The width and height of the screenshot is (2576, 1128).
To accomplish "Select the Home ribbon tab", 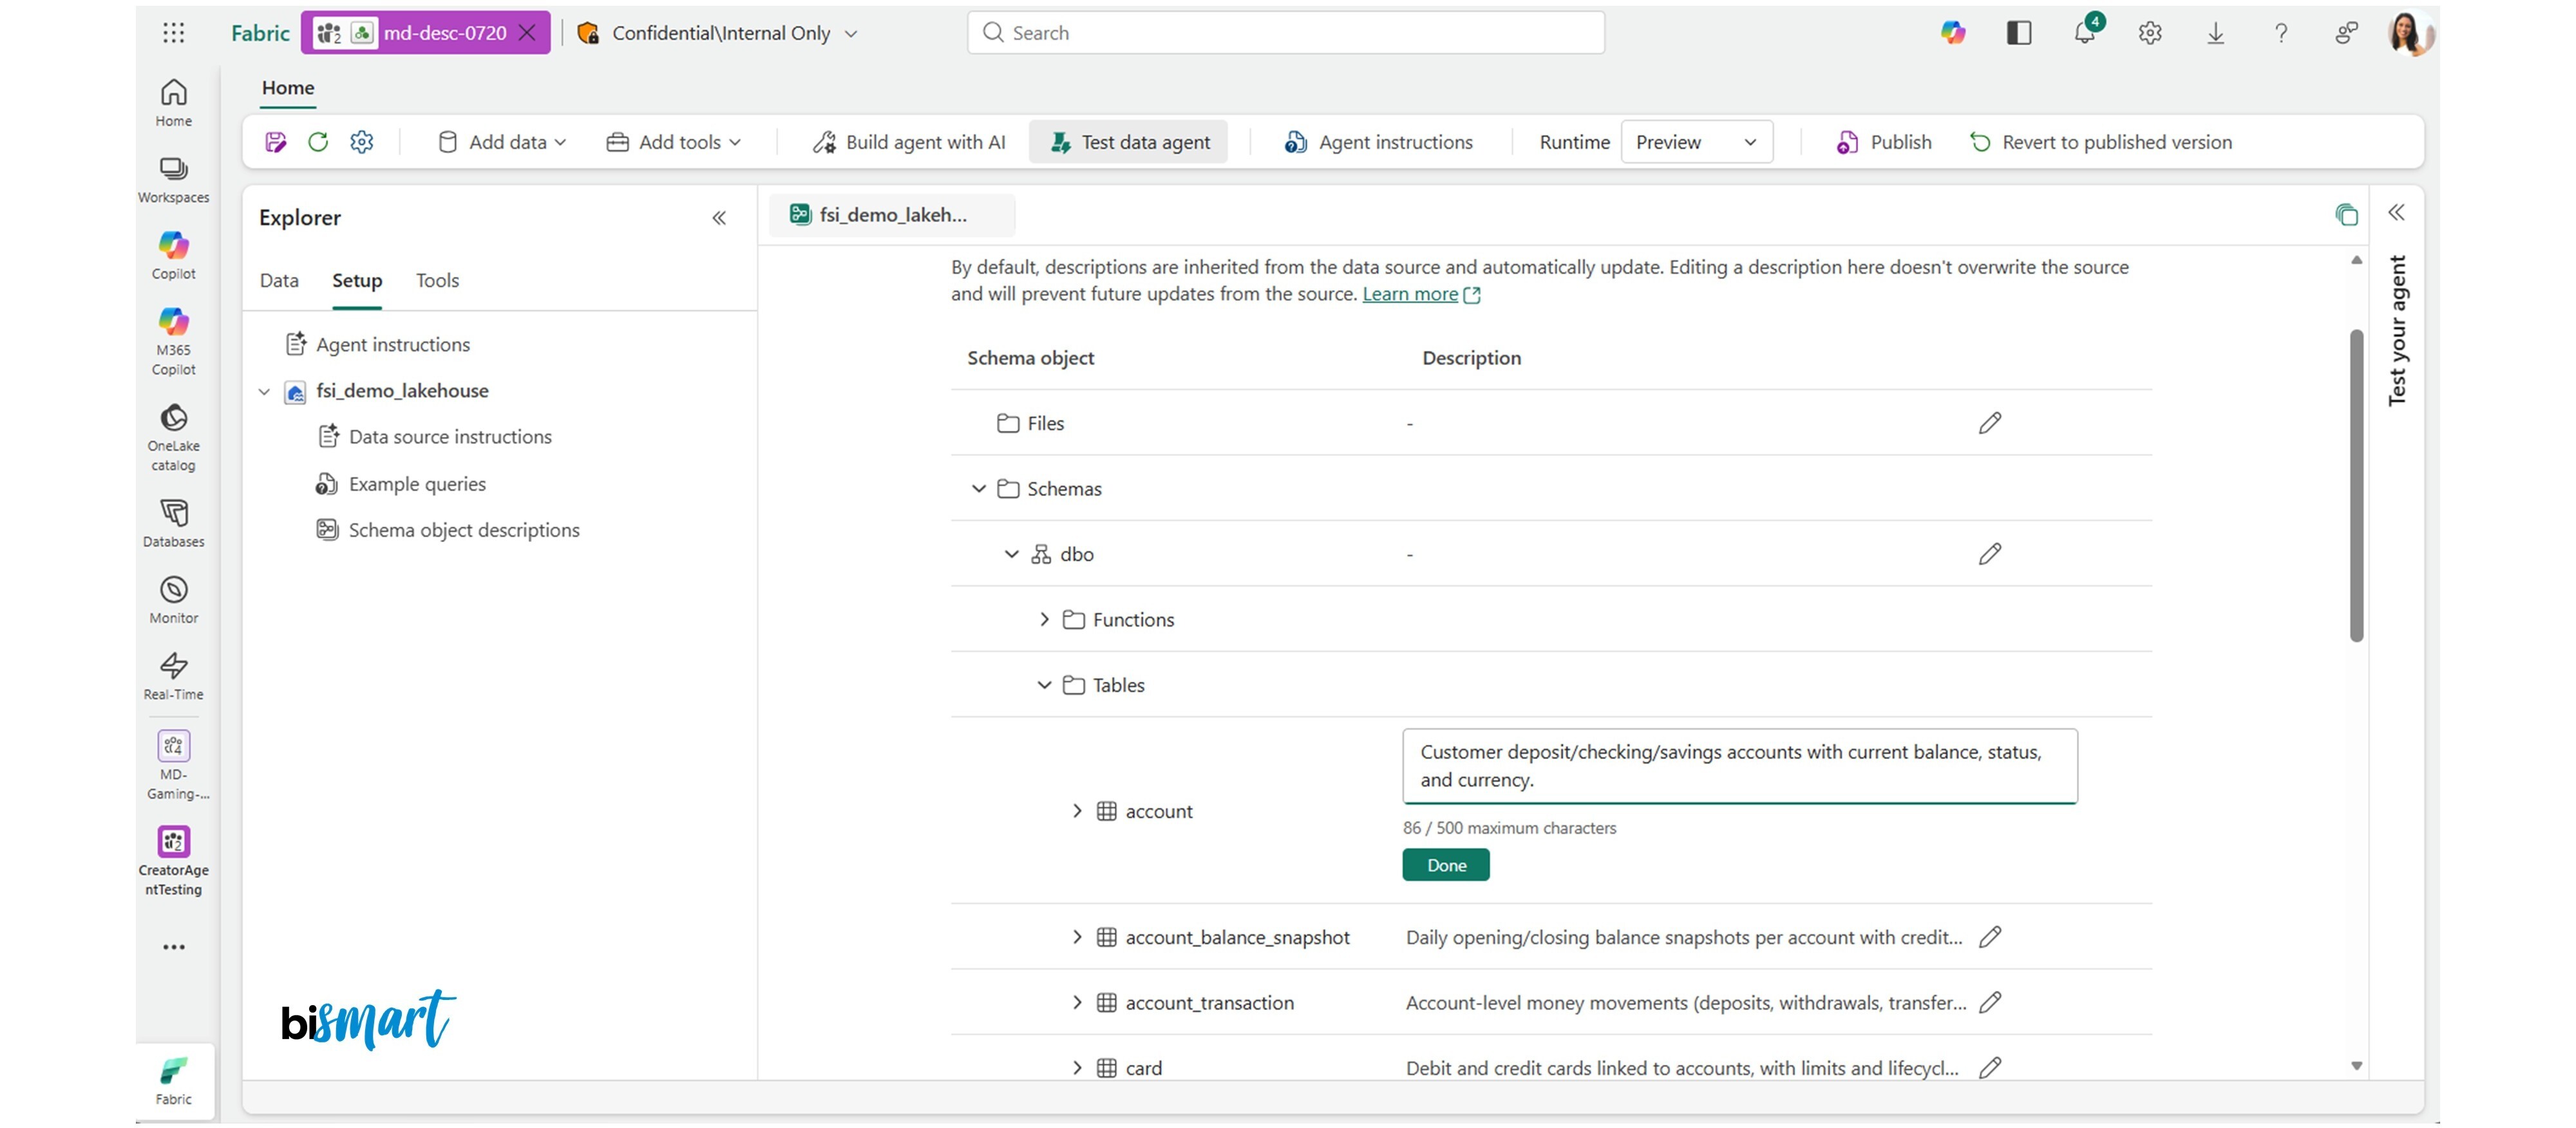I will click(x=288, y=88).
